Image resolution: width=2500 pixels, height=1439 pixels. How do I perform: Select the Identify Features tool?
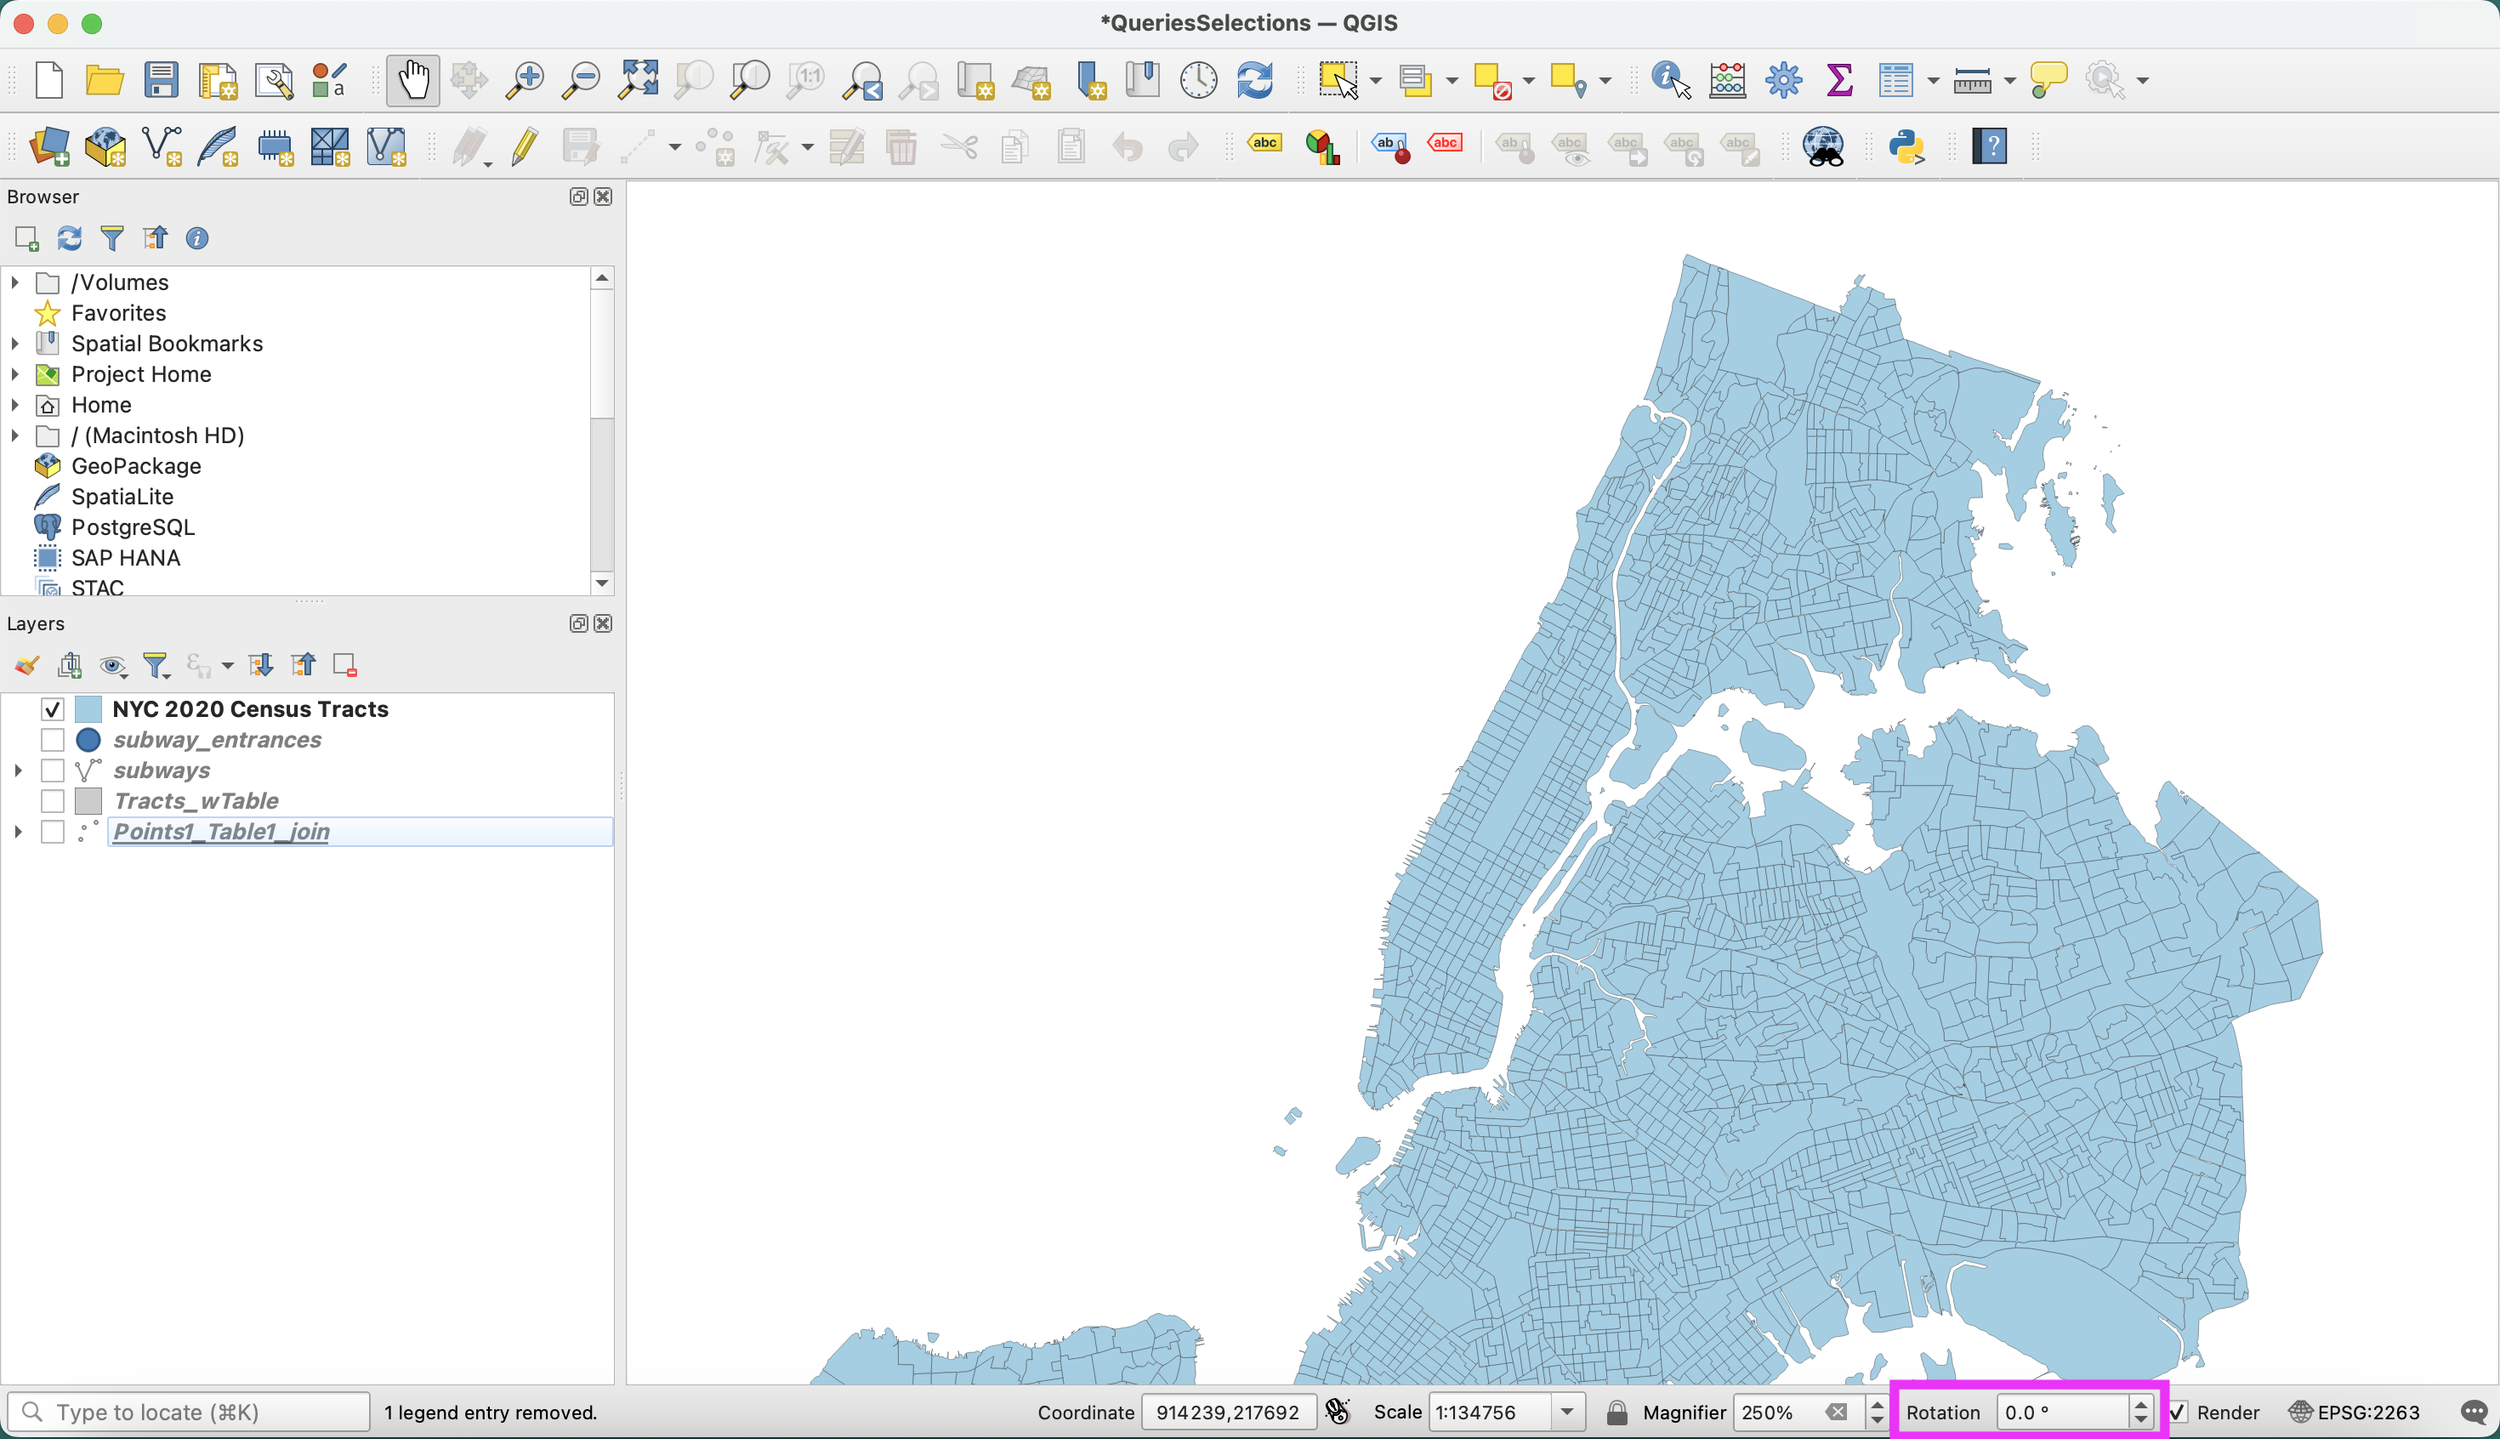pyautogui.click(x=1665, y=80)
